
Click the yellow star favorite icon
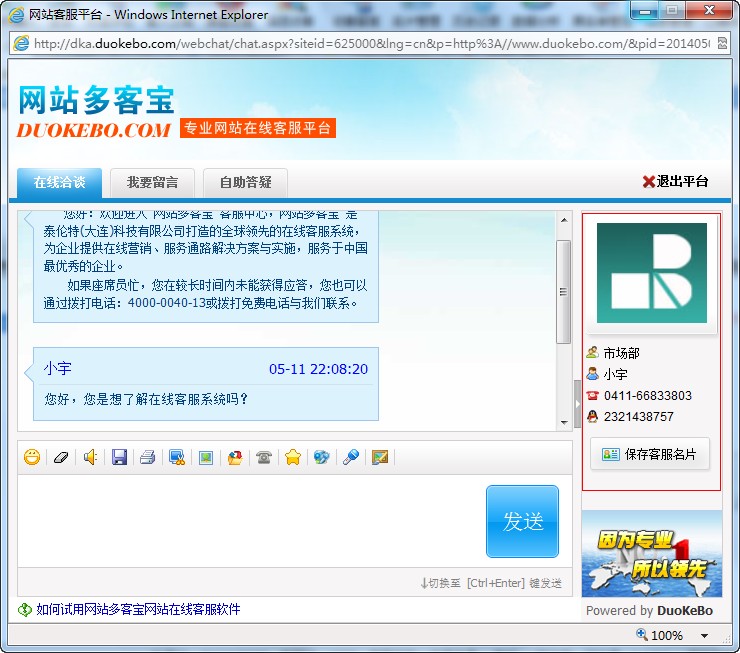click(293, 457)
